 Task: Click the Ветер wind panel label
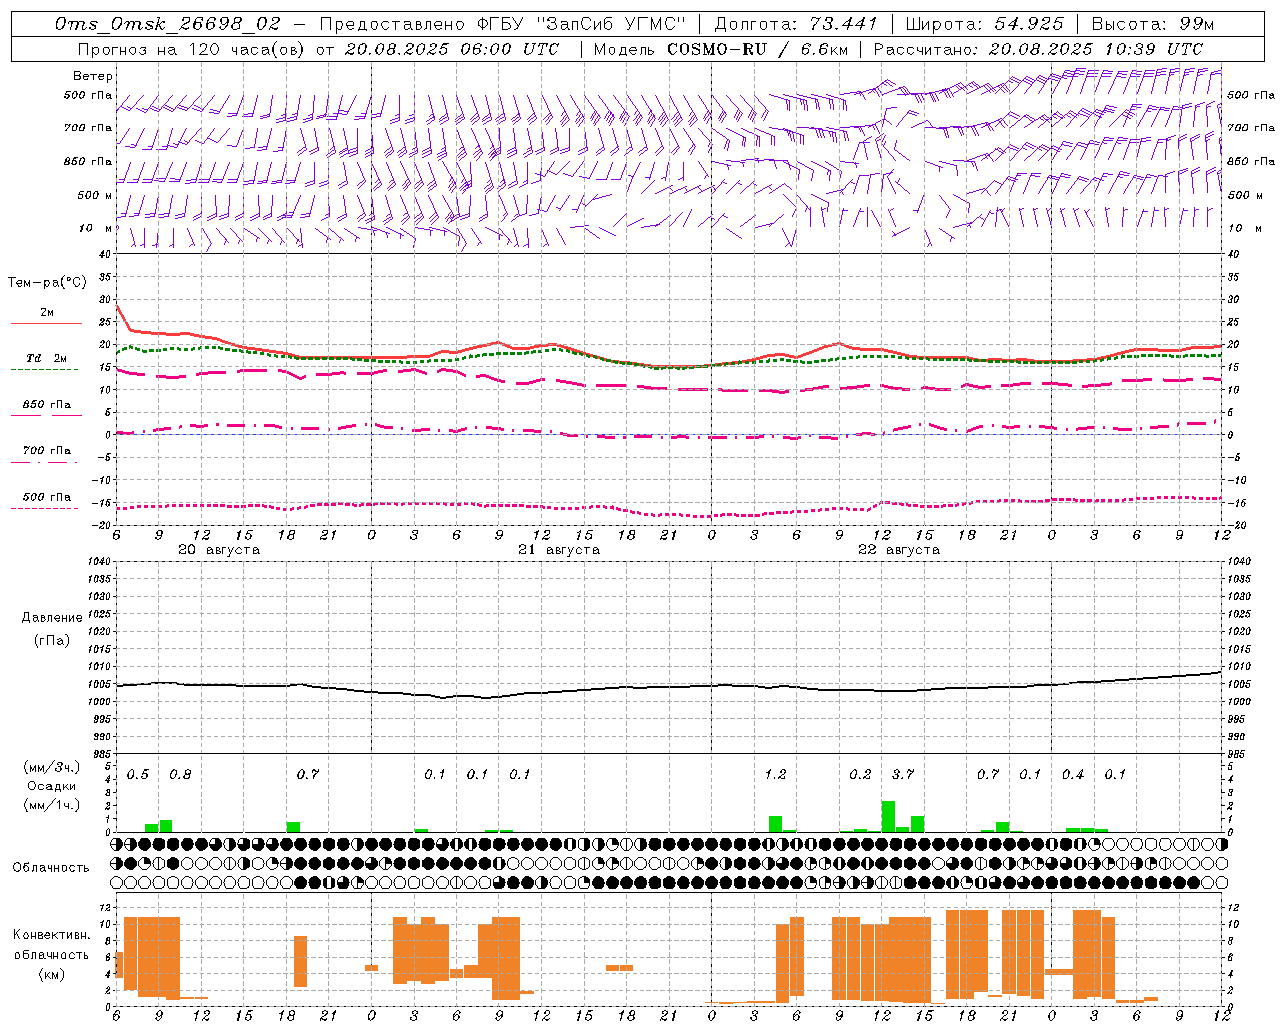click(93, 76)
